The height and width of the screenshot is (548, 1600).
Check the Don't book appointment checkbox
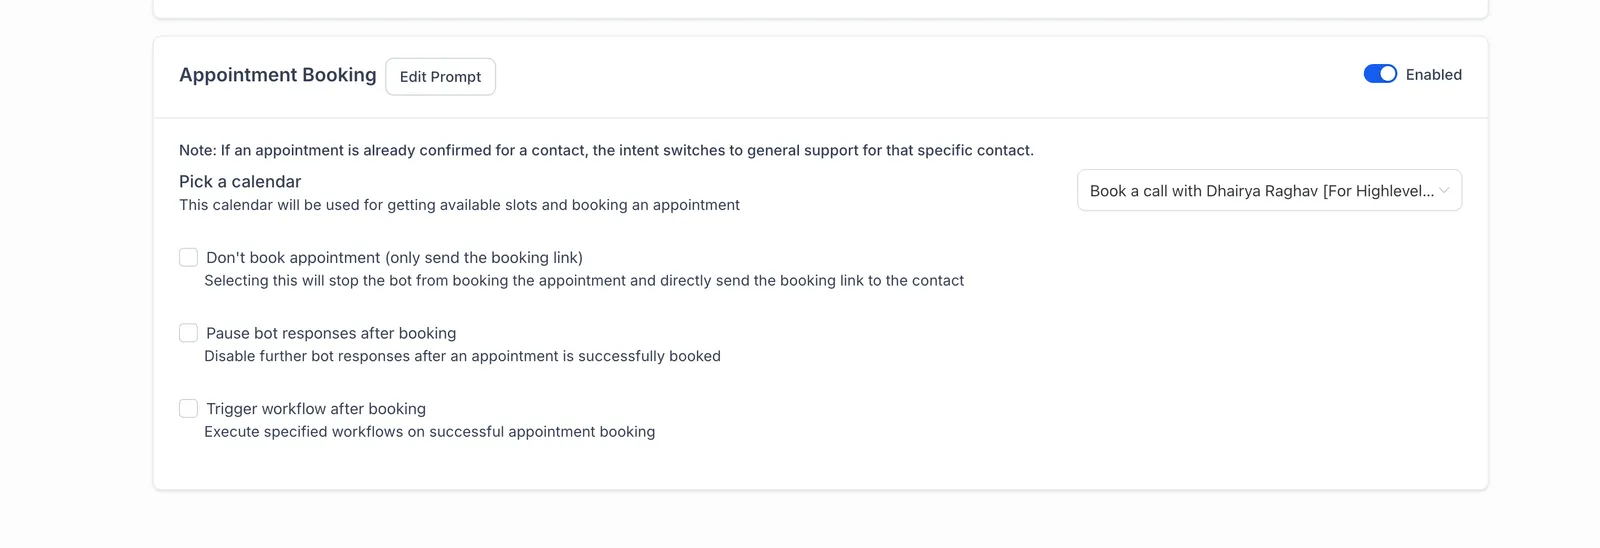click(188, 257)
